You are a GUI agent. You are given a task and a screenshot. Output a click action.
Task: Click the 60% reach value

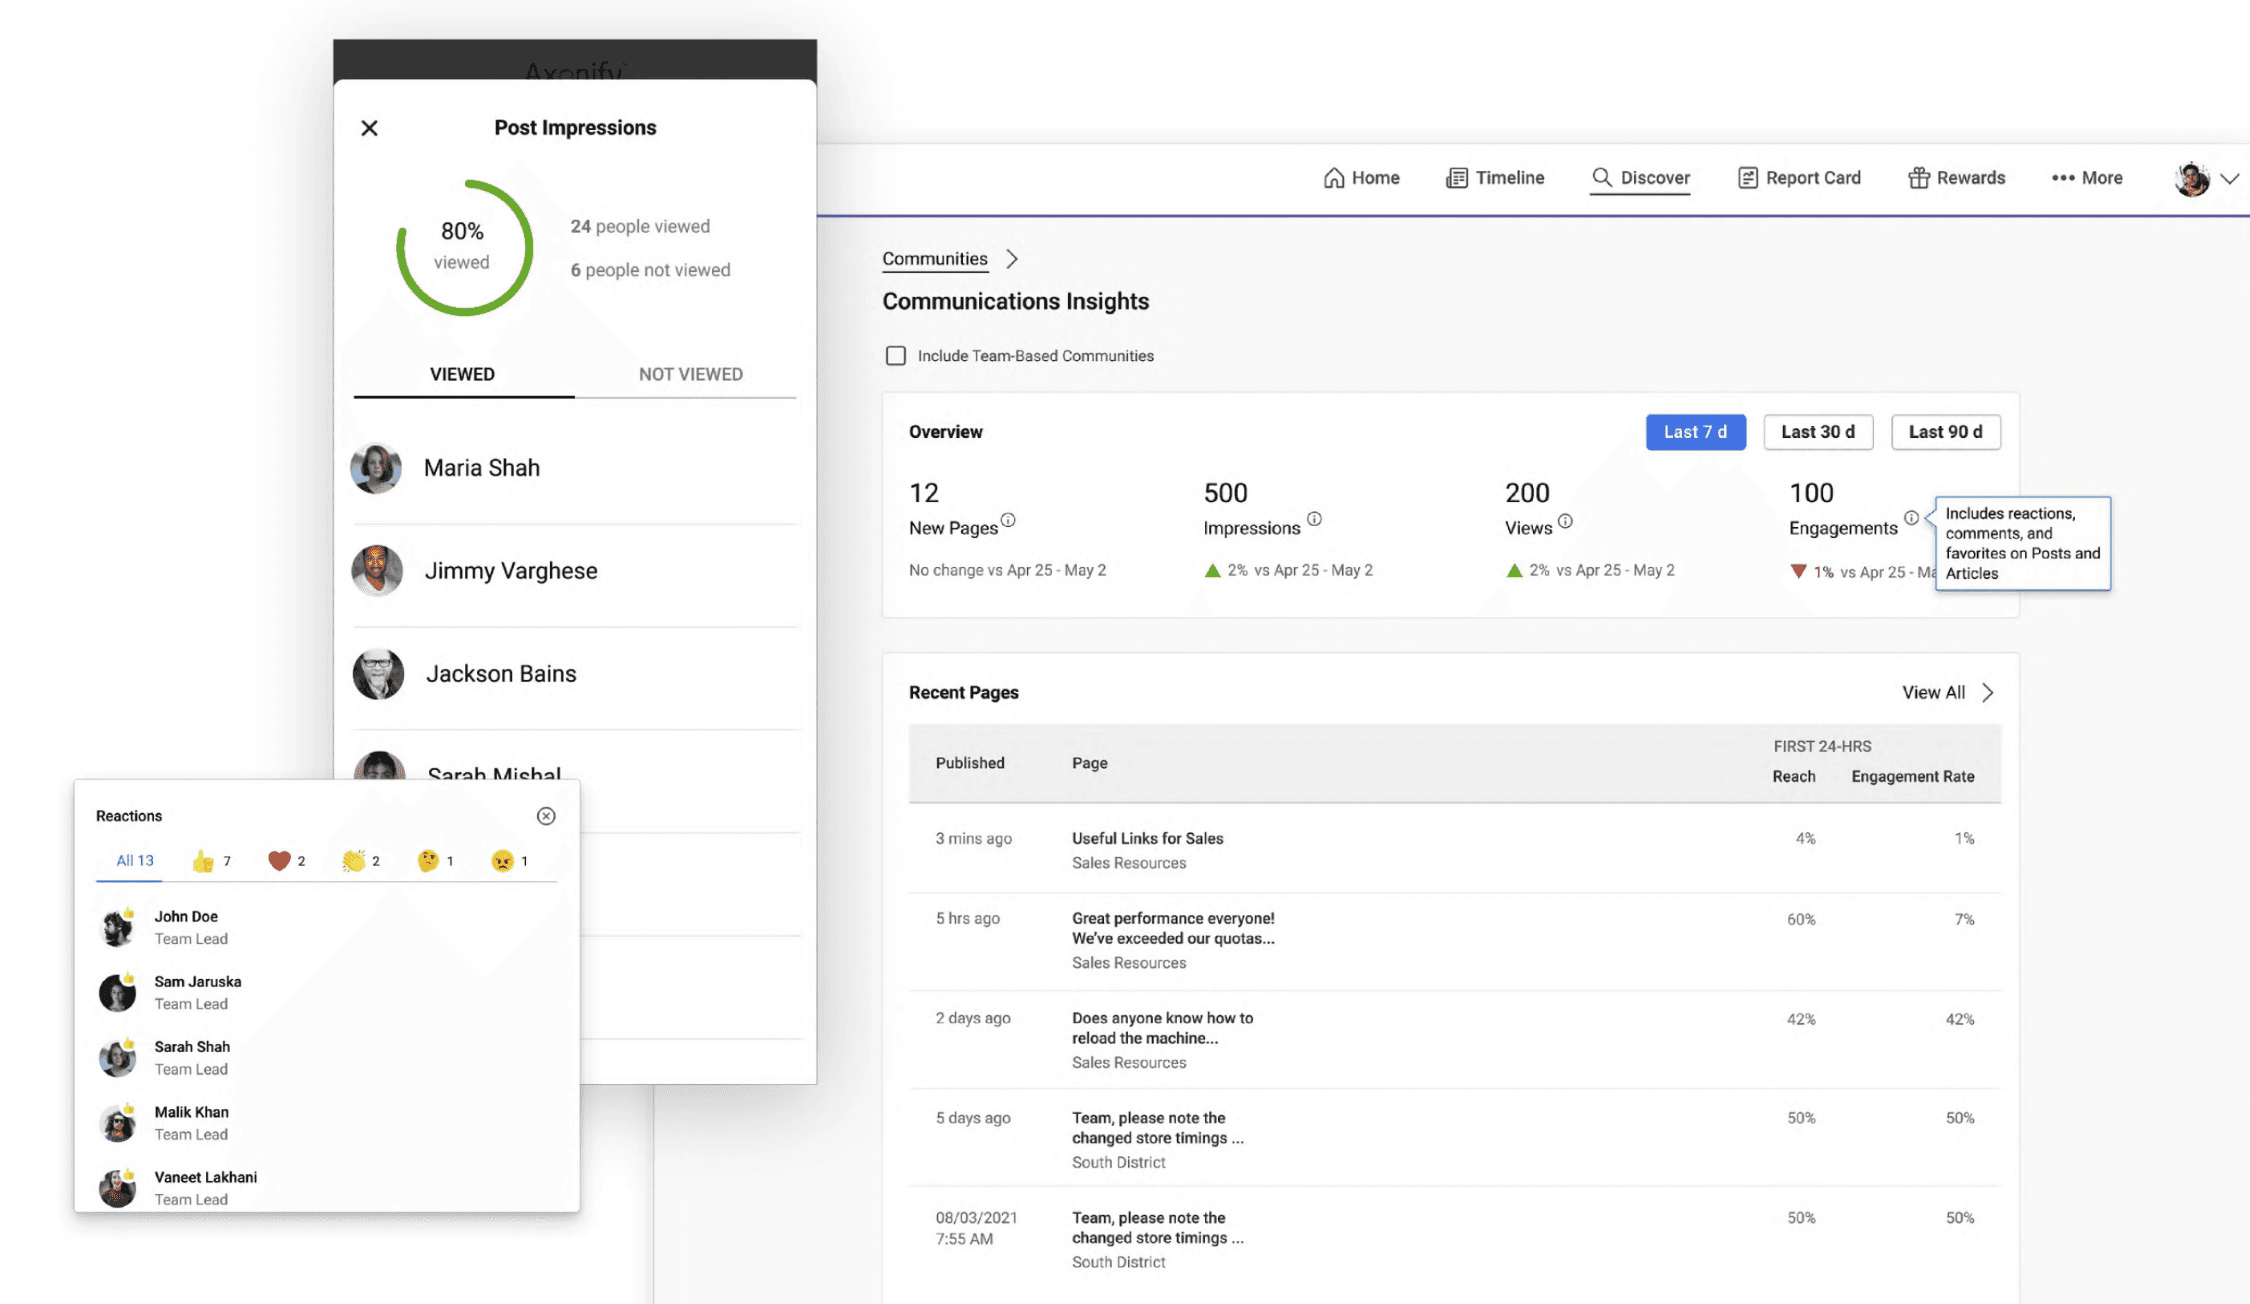[1801, 919]
